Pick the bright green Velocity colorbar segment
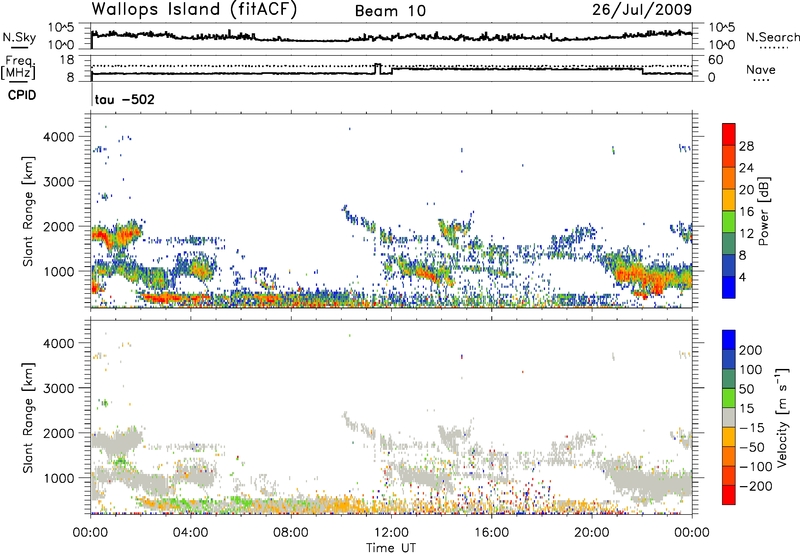Viewport: 800px width, 554px height. (729, 398)
